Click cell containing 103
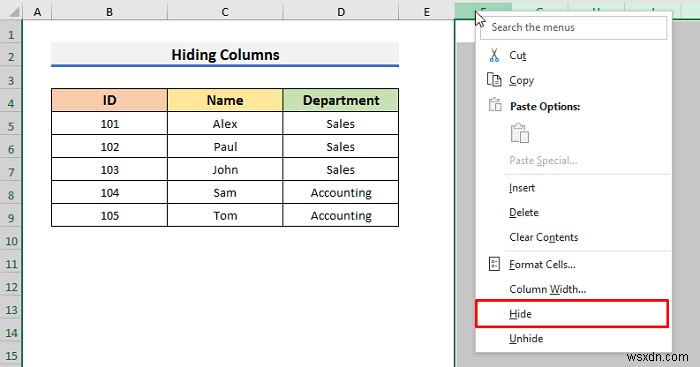 [109, 169]
